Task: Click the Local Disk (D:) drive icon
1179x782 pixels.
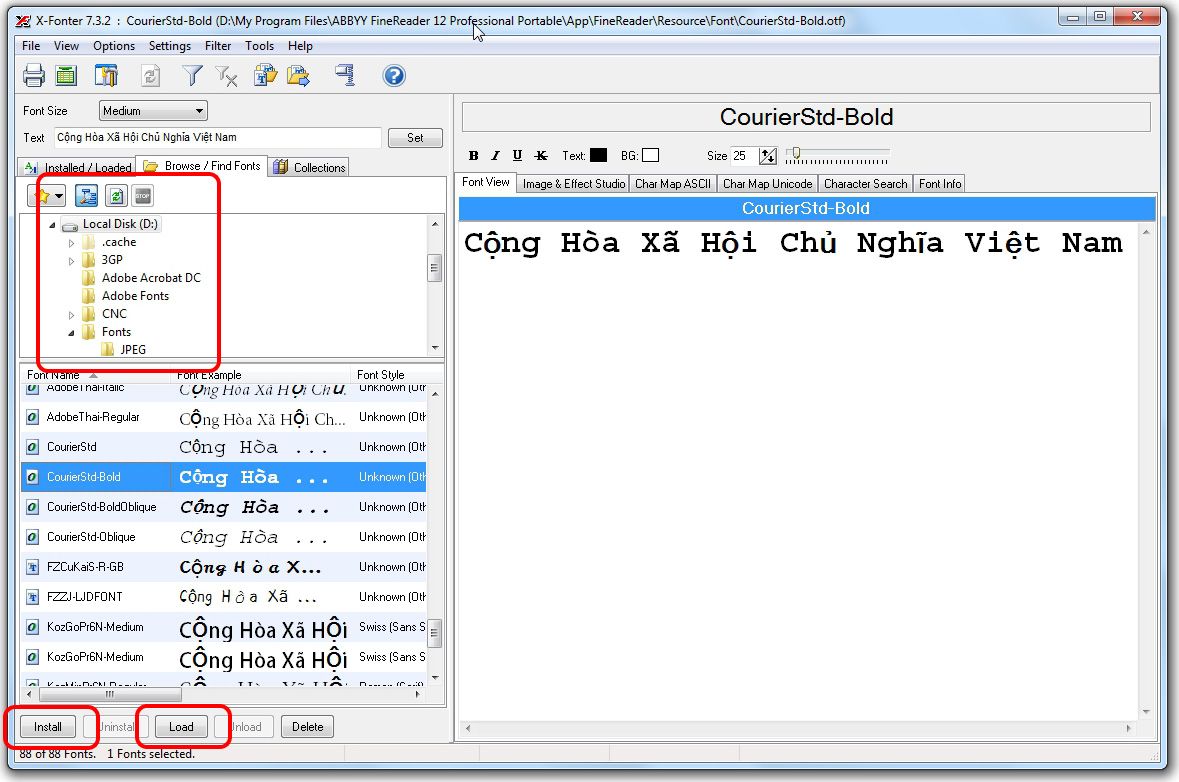Action: (70, 225)
